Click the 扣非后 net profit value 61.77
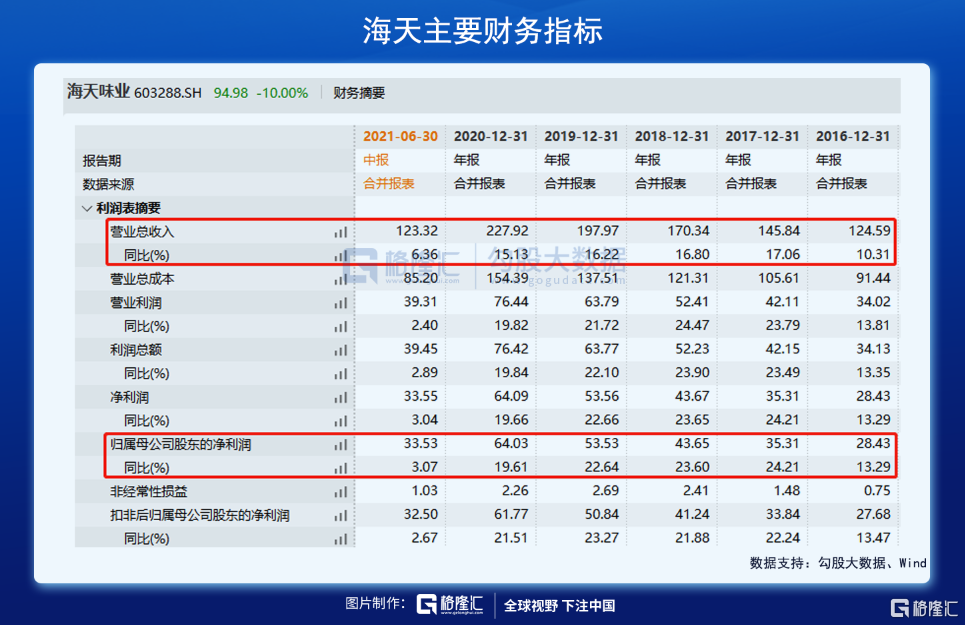 (511, 514)
